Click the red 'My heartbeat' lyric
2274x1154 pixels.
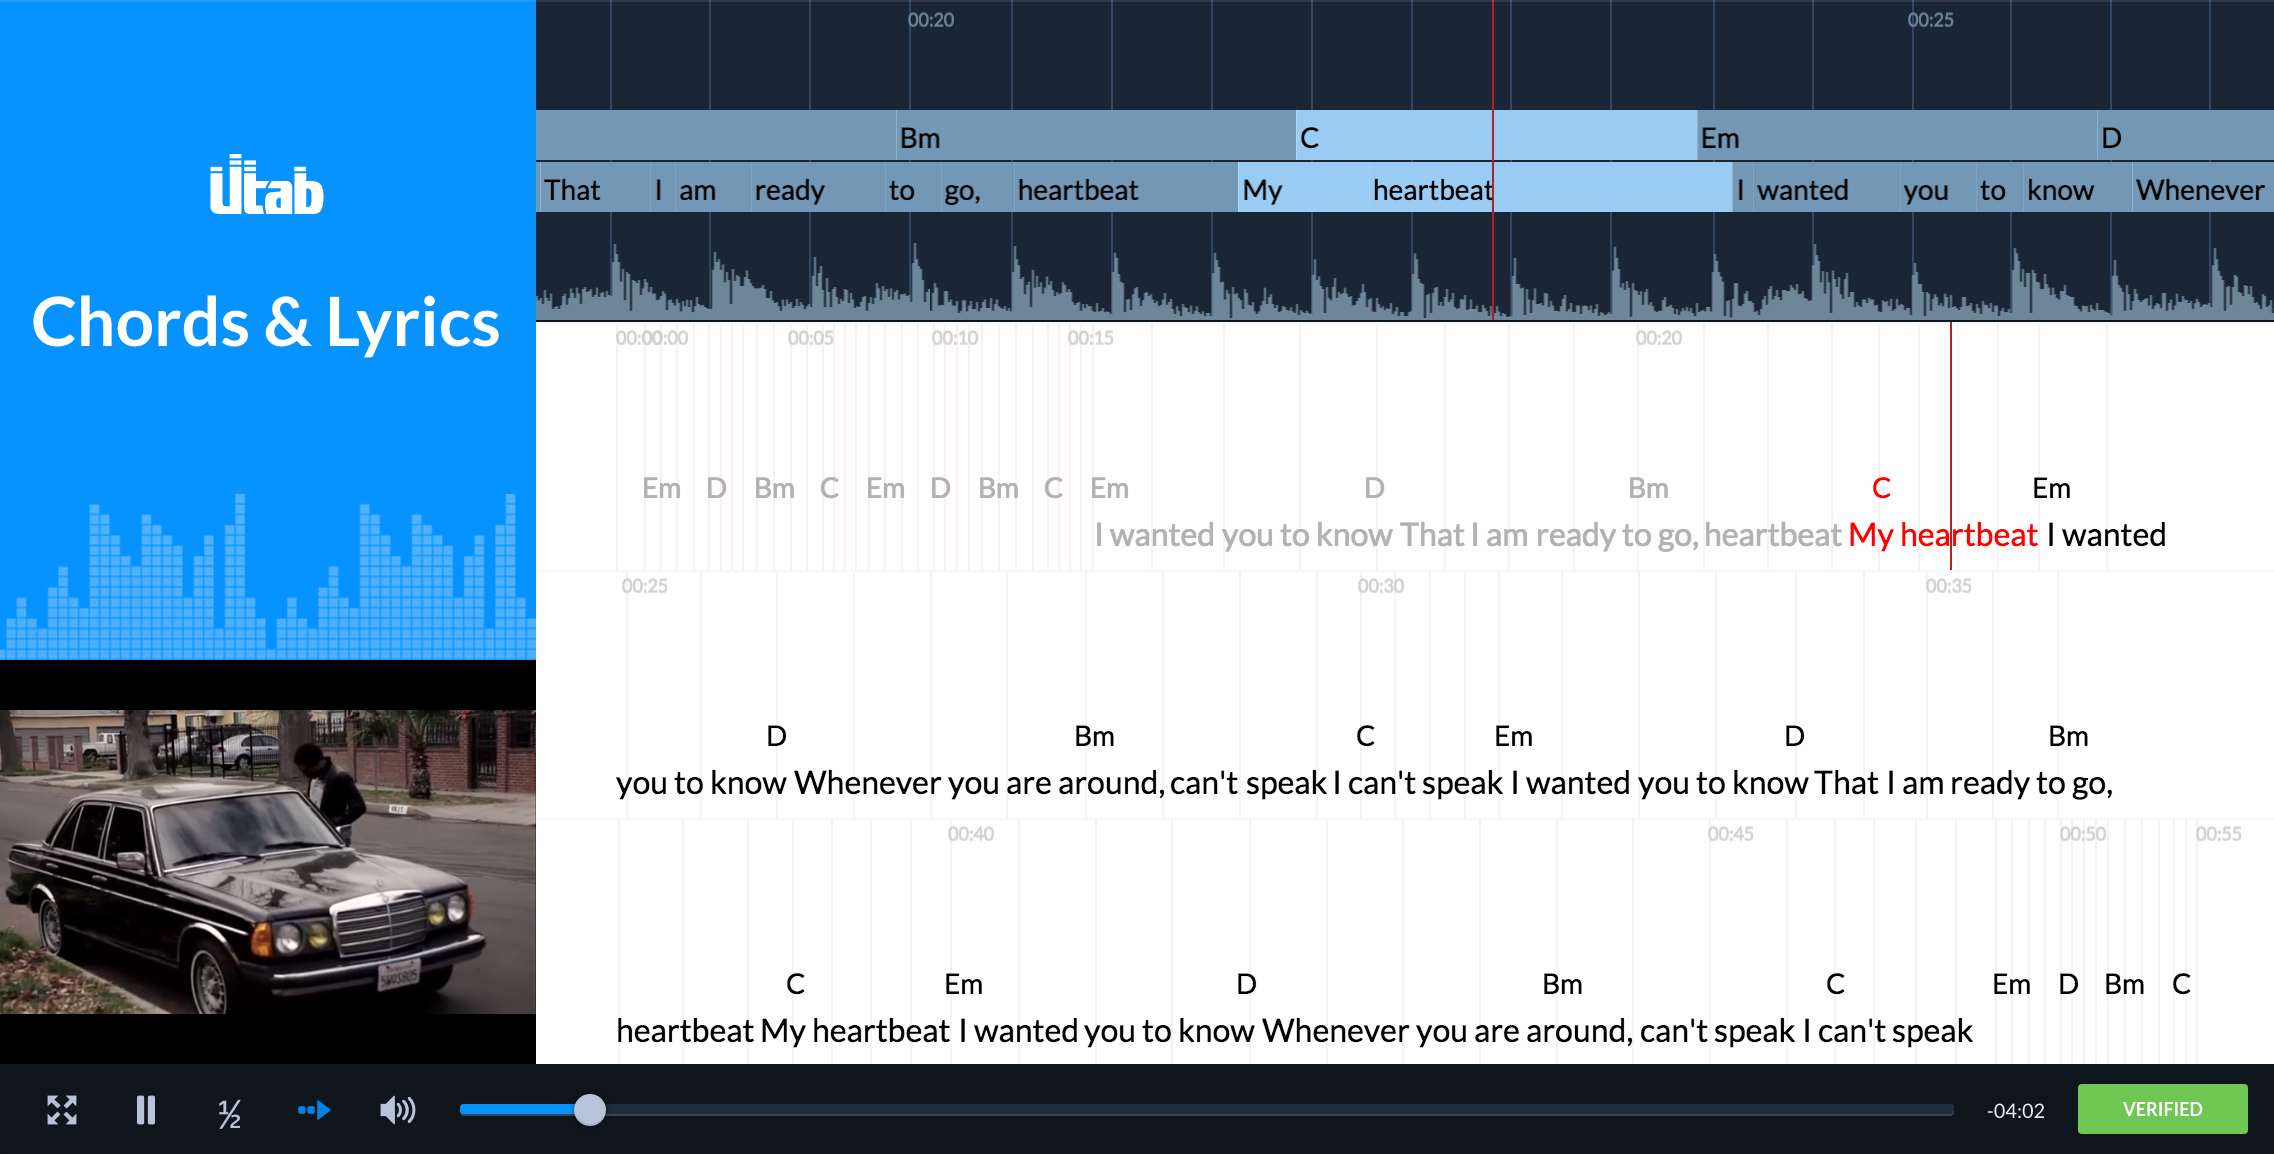pos(1942,535)
